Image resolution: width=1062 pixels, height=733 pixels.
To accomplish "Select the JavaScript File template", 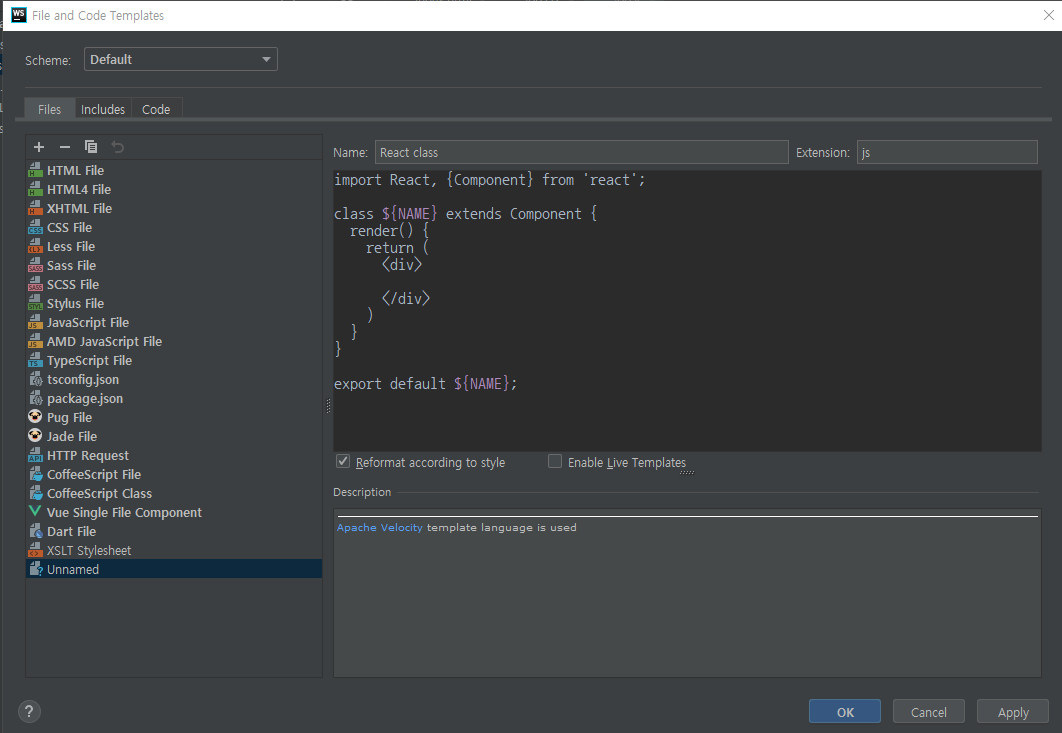I will [x=173, y=322].
